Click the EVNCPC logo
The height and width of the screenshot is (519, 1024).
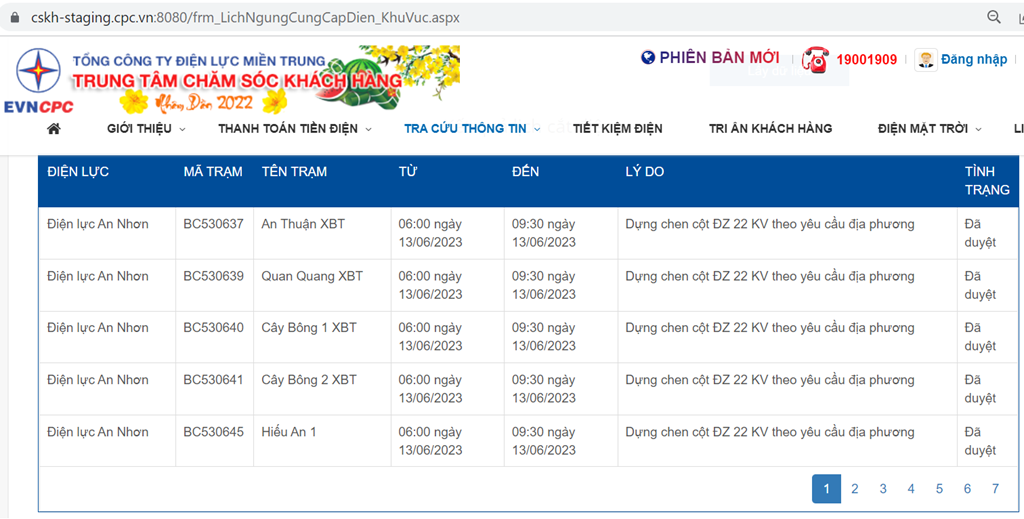[39, 80]
